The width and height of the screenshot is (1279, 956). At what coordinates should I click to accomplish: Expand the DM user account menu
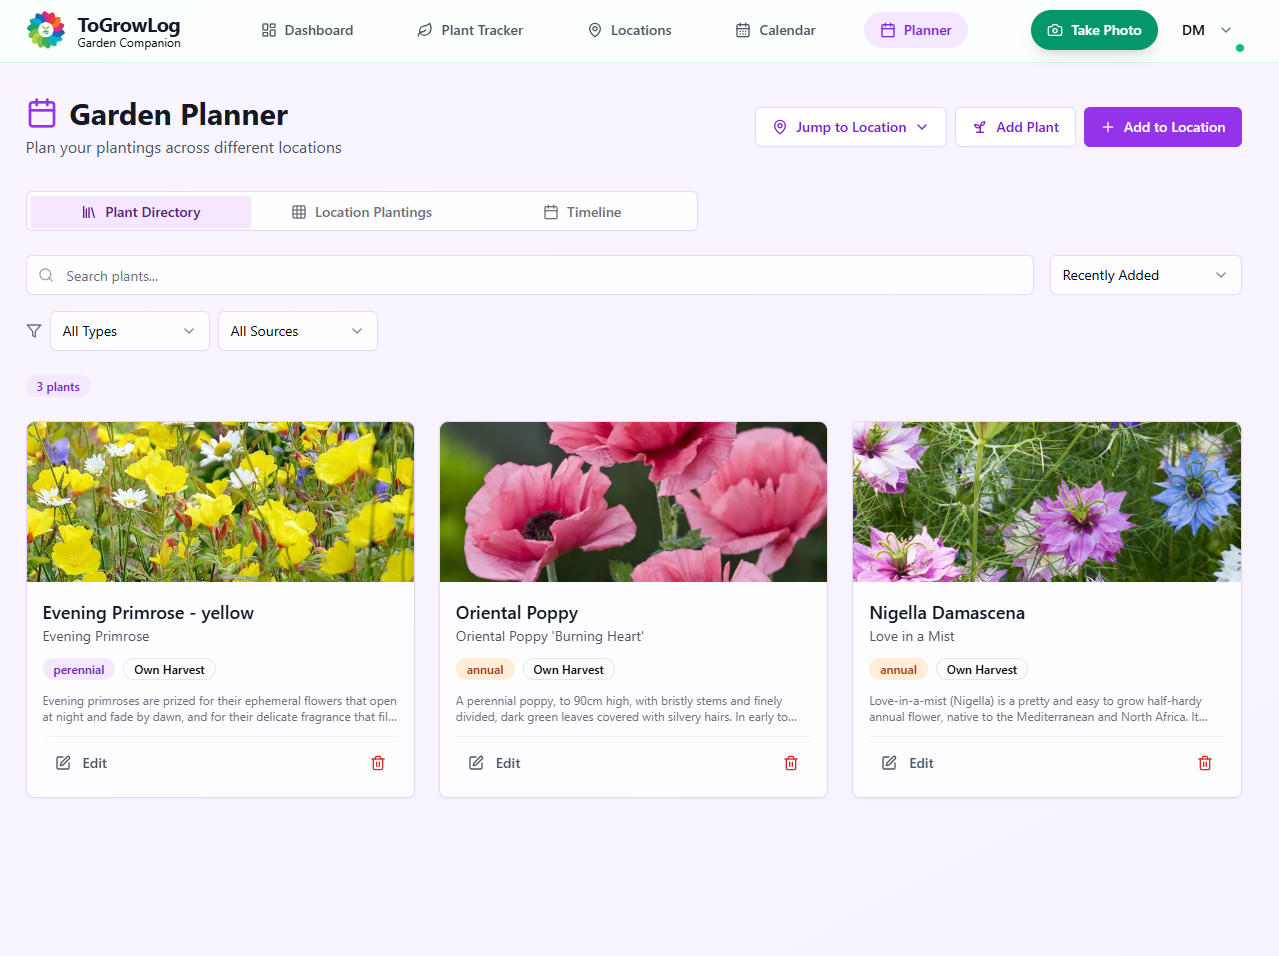pos(1206,30)
